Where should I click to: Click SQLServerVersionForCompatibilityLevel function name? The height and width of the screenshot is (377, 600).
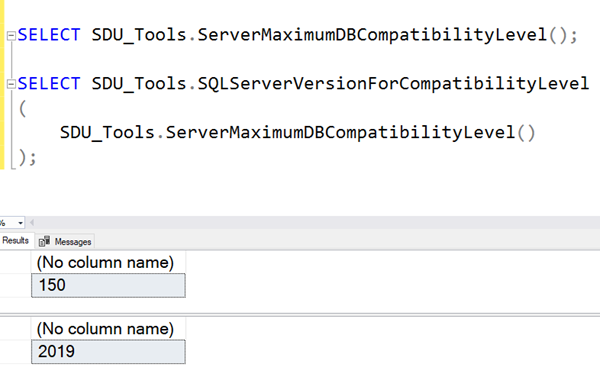pos(393,84)
